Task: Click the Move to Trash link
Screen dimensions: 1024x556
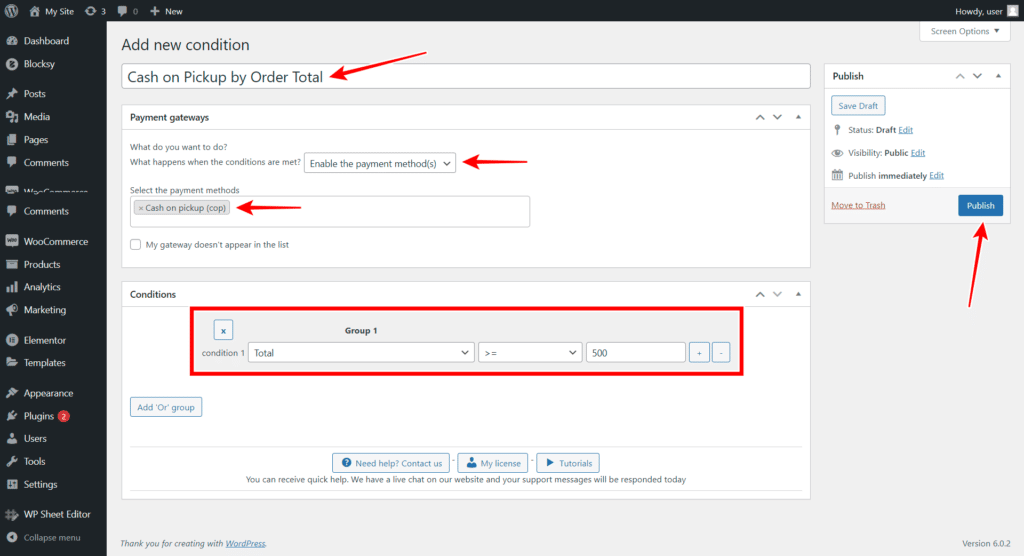Action: tap(858, 205)
